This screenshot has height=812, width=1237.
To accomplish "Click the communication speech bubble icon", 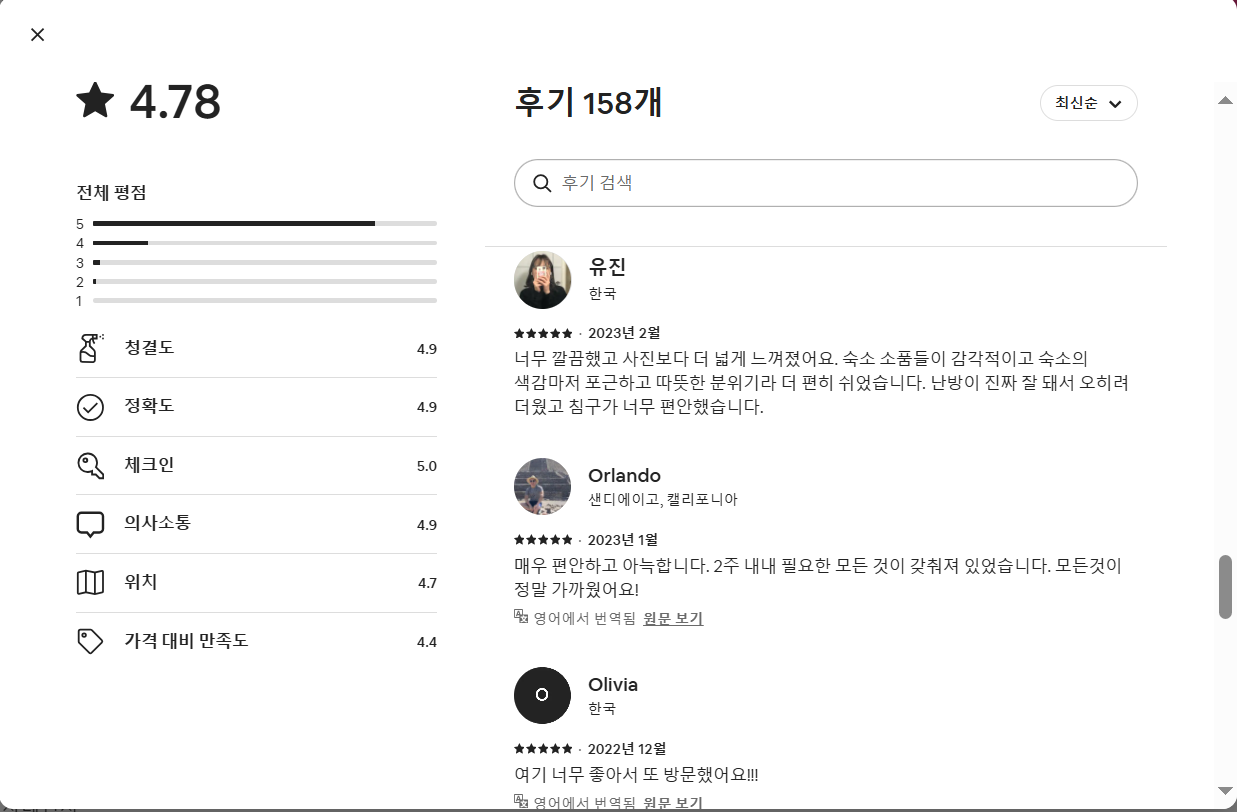I will point(90,524).
